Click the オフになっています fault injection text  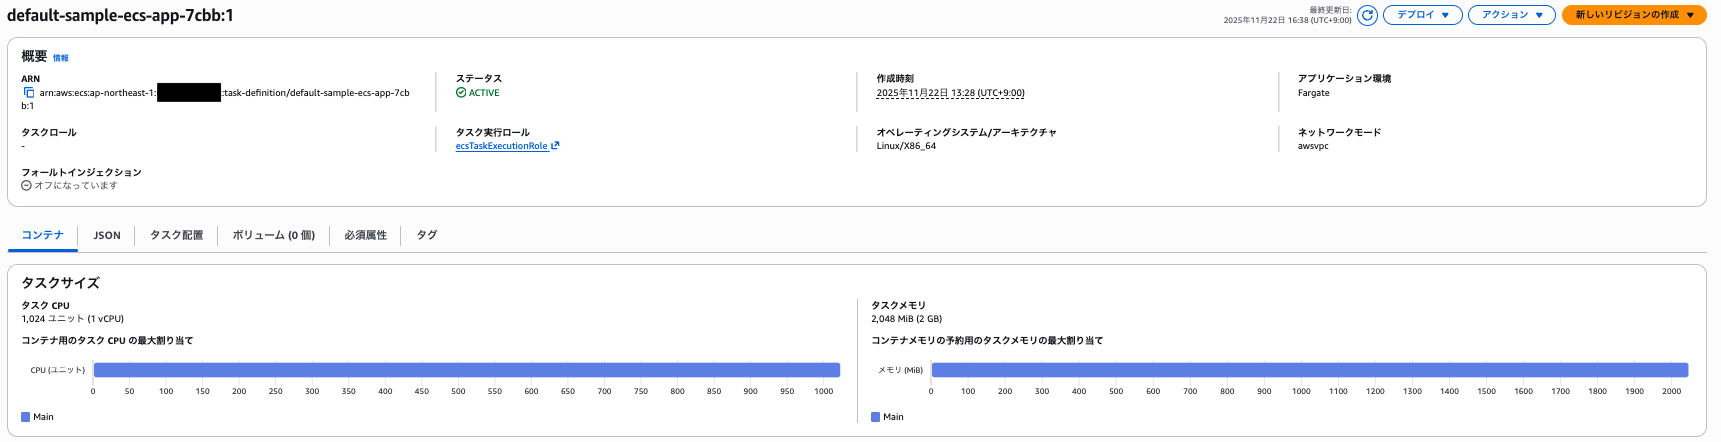(76, 186)
